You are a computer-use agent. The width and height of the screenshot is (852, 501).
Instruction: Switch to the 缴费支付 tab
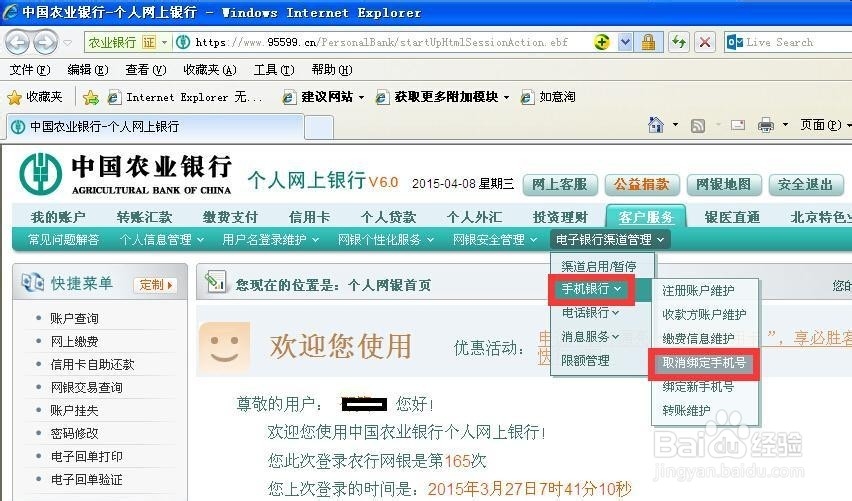pyautogui.click(x=230, y=217)
